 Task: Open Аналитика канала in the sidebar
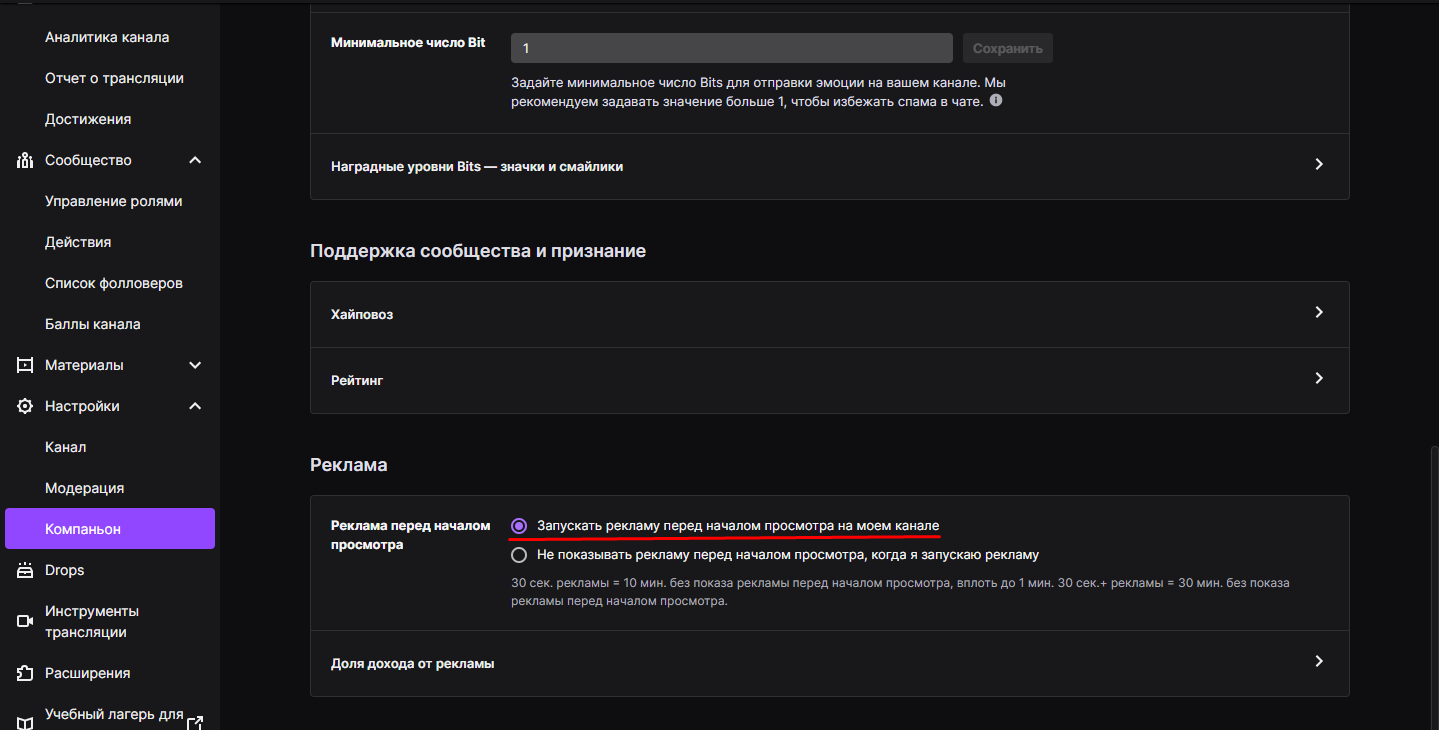tap(107, 37)
